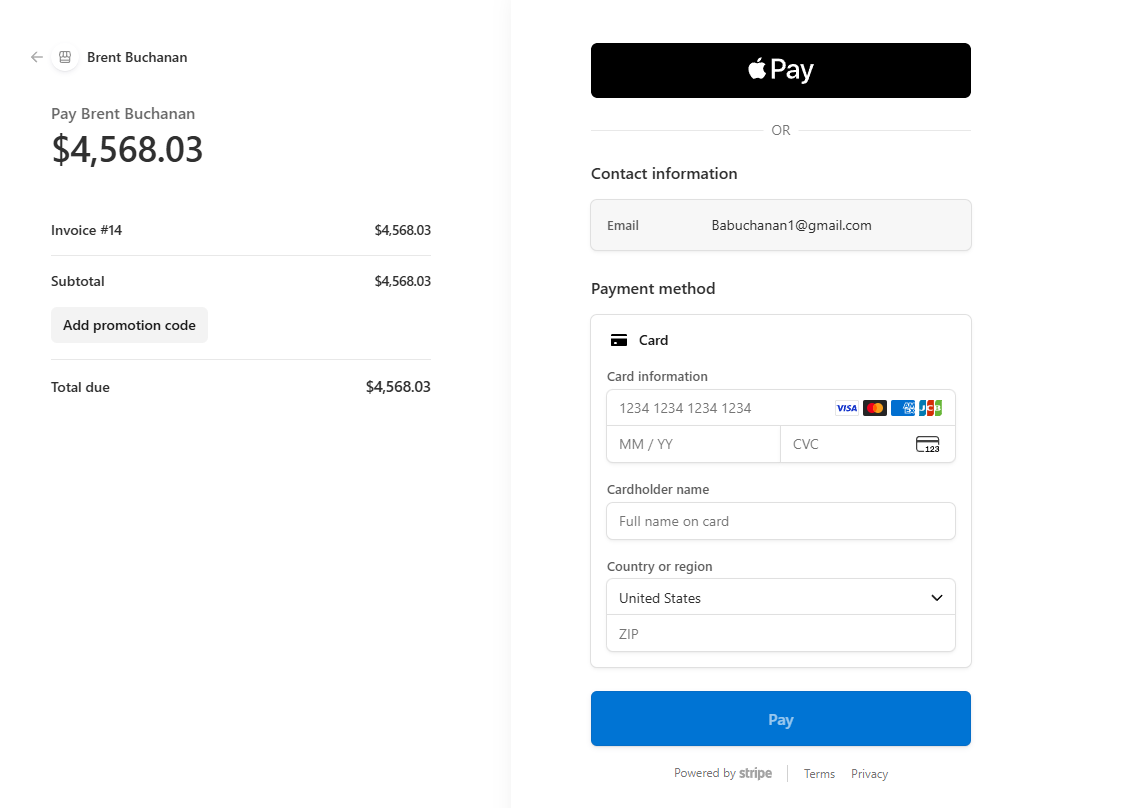Open the Terms link

(819, 773)
